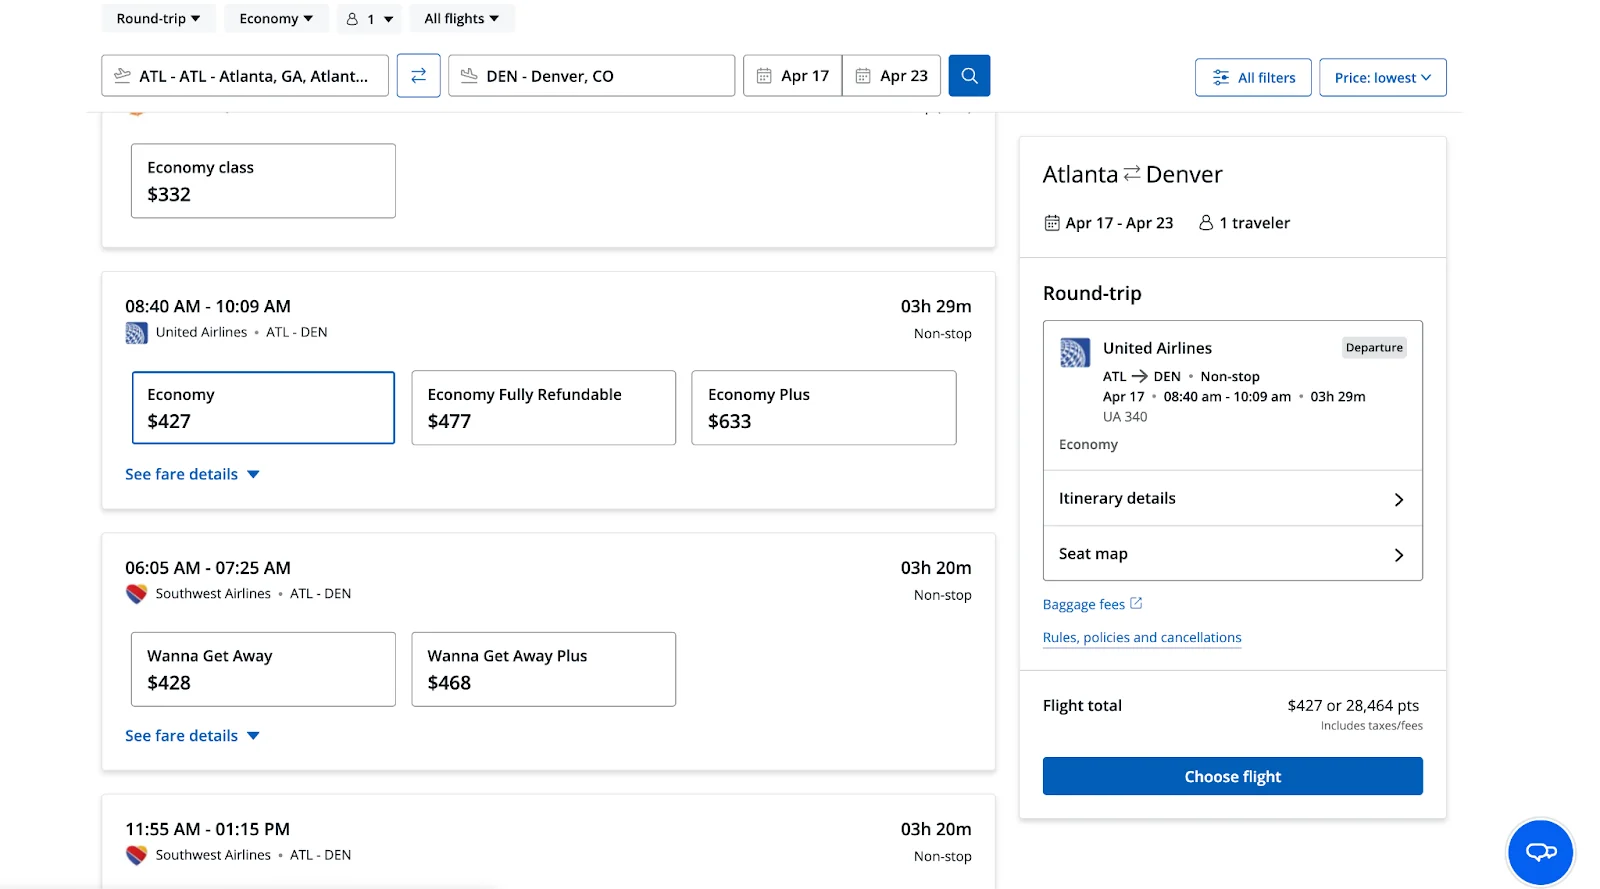
Task: Click the filter sliders icon in All filters
Action: point(1221,78)
